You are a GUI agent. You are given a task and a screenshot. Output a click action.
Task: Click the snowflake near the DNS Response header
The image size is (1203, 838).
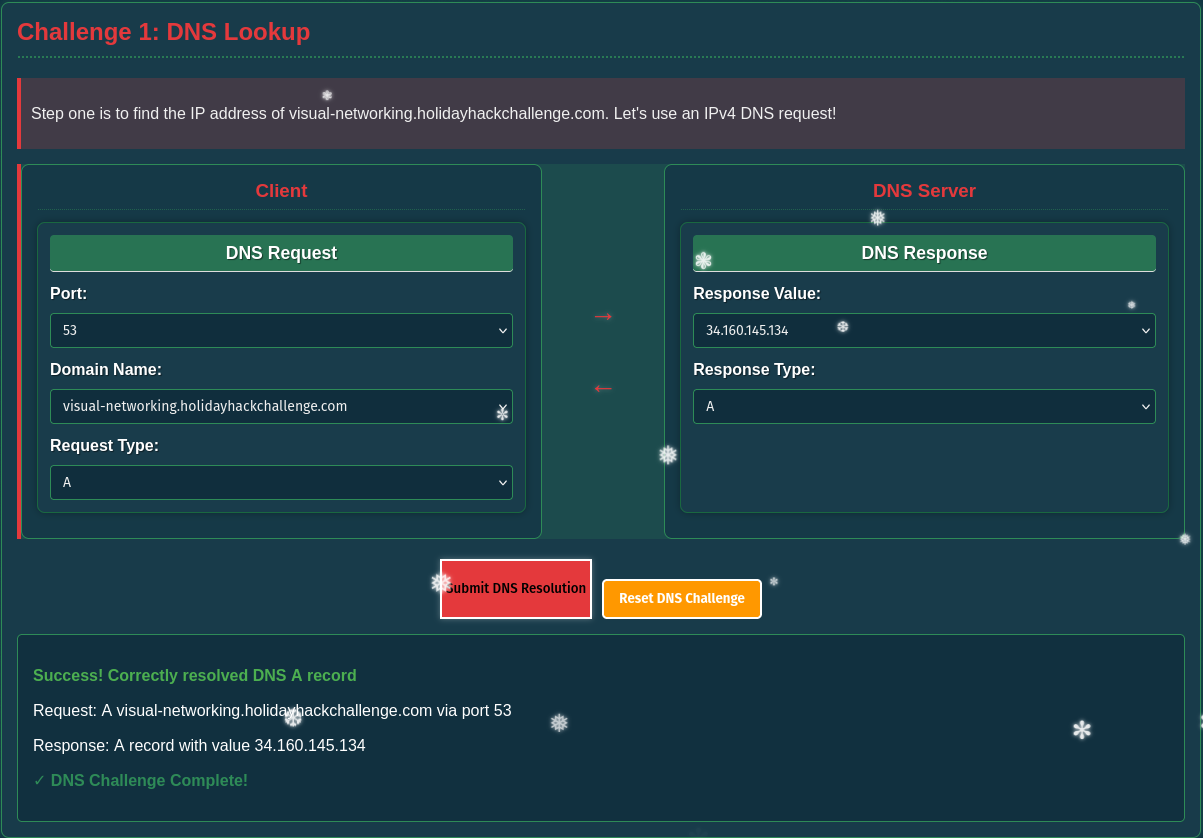(703, 259)
